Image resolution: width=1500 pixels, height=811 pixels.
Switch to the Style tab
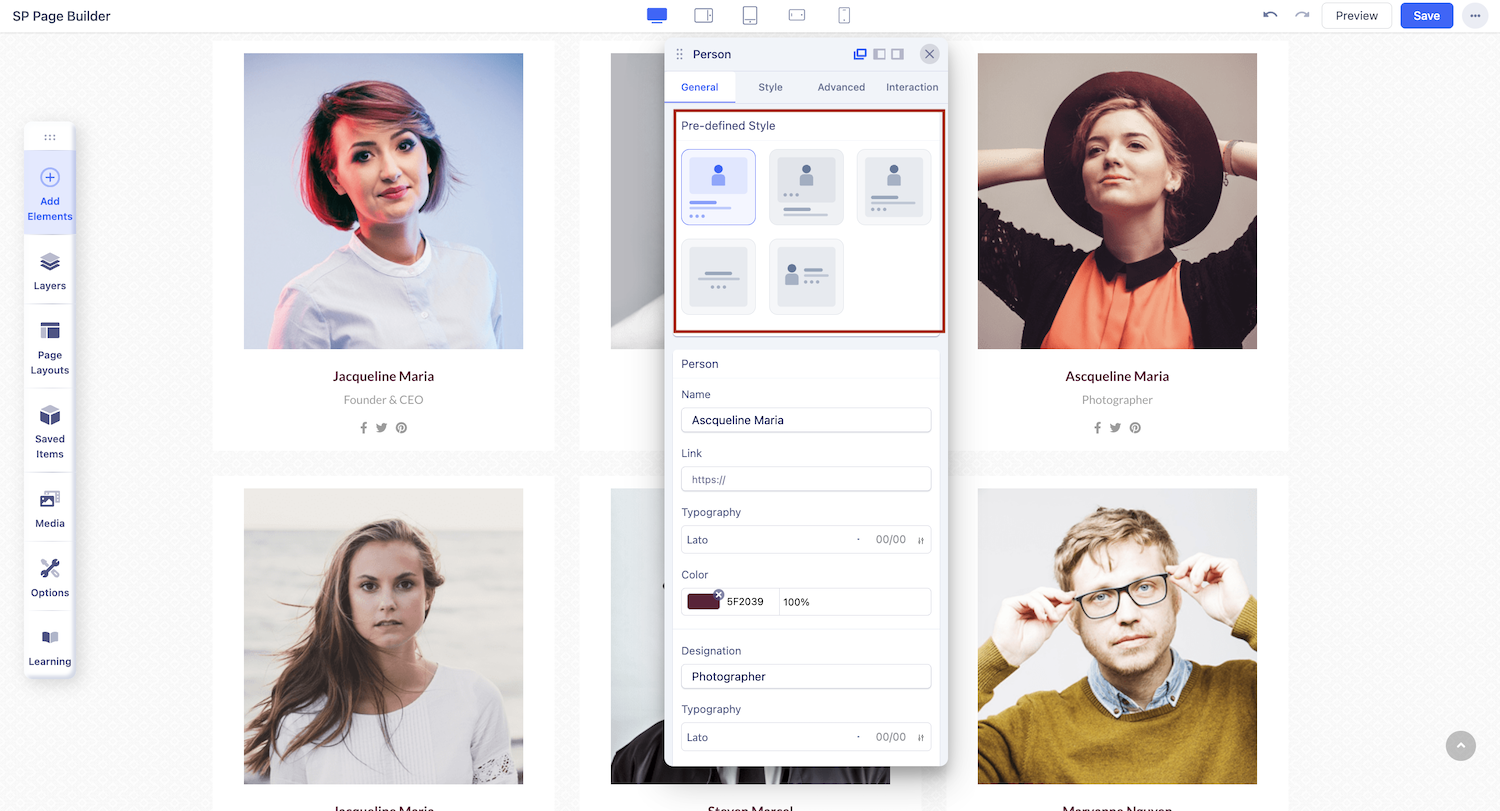(770, 87)
